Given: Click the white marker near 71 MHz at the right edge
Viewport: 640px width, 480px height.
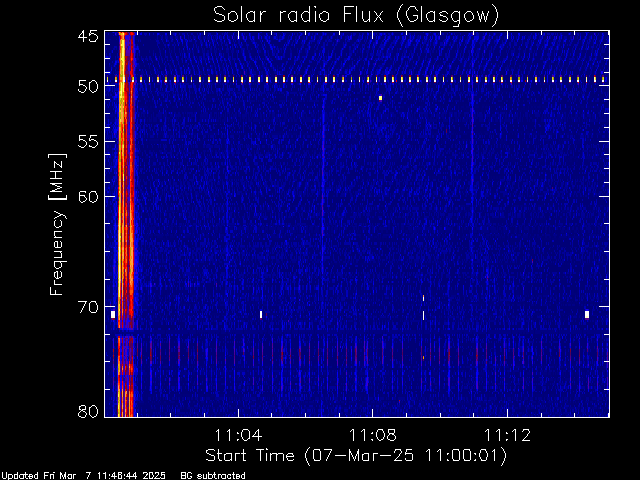Looking at the screenshot, I should [587, 314].
